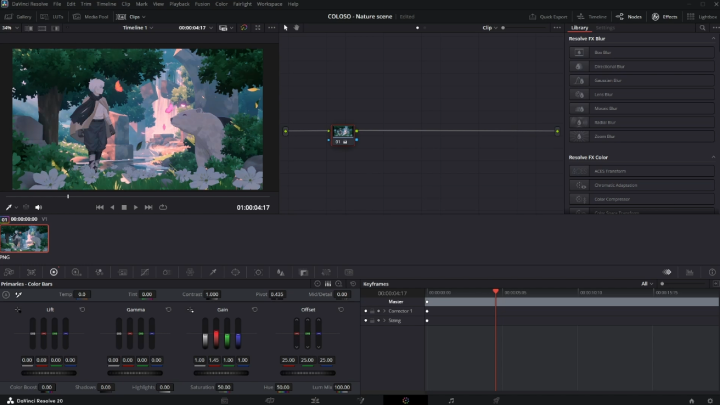
Task: Expand the Corrector 1 keyframe track
Action: coord(384,311)
